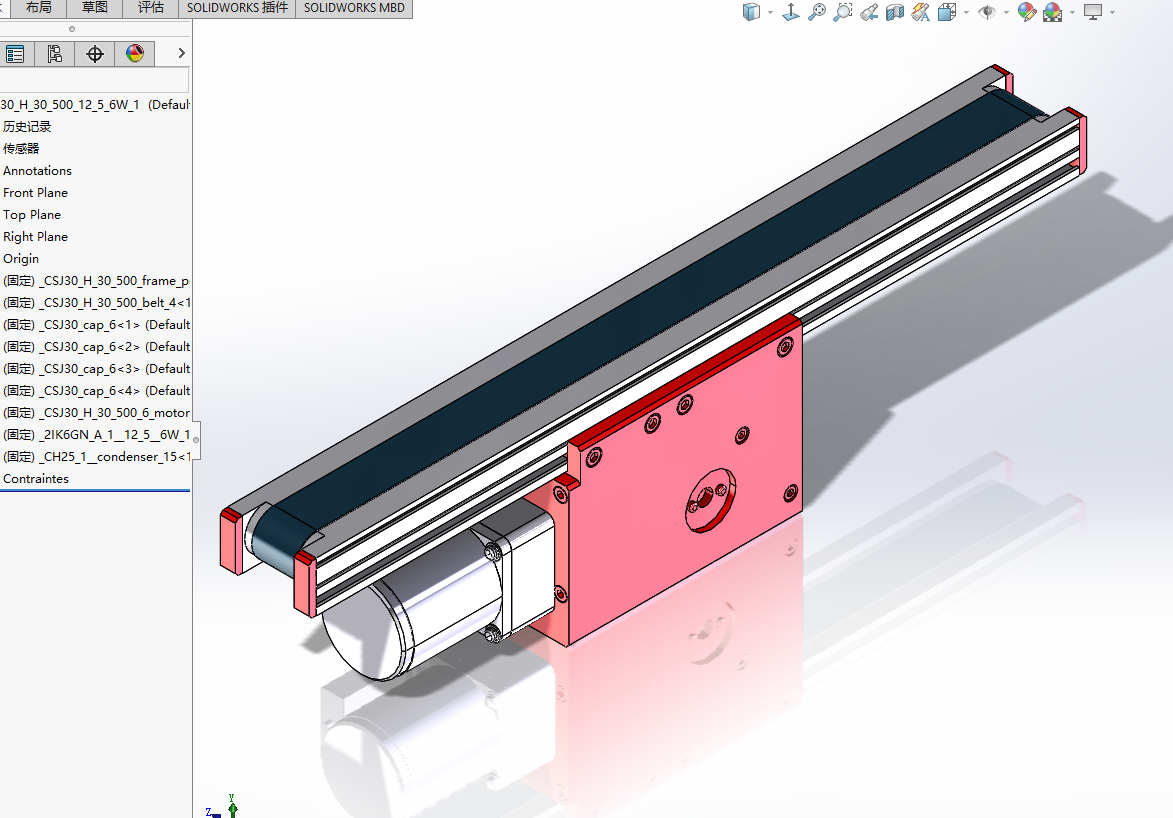Screen dimensions: 1173x818
Task: Select Top Plane in the tree
Action: [32, 215]
